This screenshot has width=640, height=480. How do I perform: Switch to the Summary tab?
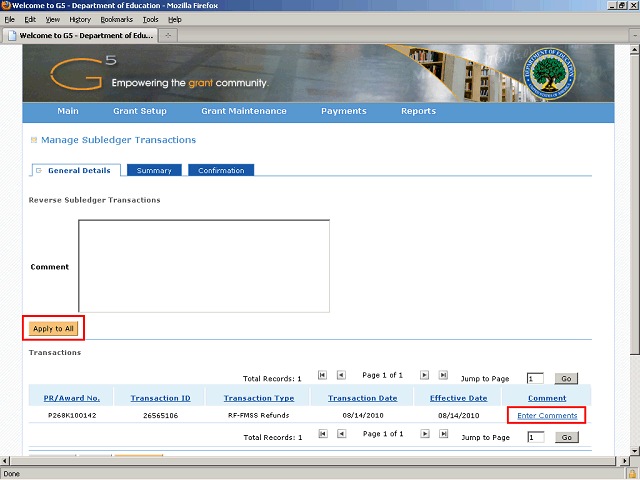coord(154,170)
